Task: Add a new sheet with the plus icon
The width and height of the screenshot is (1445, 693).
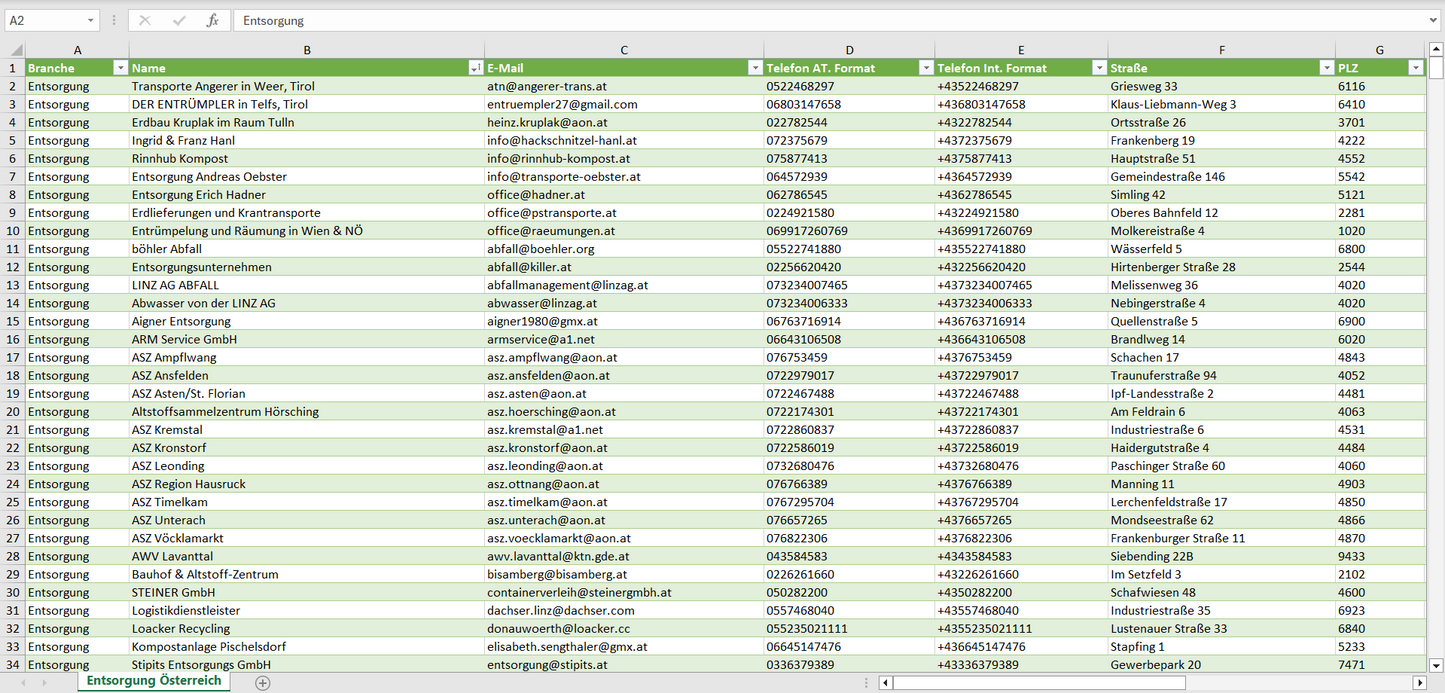Action: 263,682
